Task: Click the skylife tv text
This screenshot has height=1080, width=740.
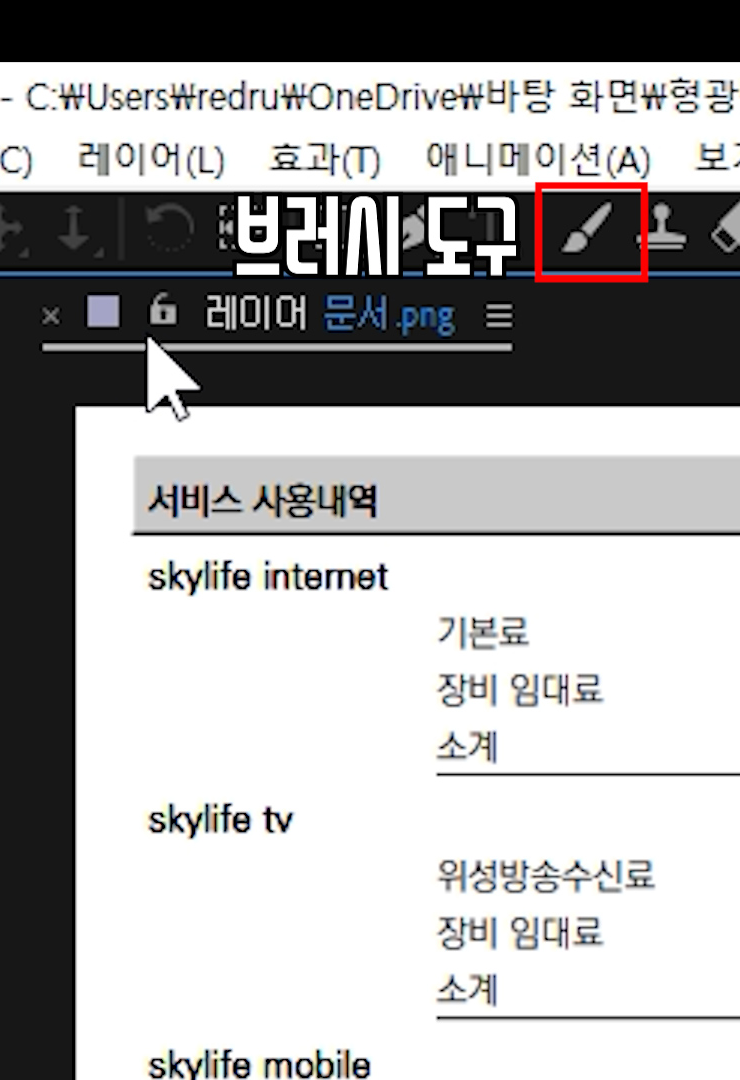Action: 220,821
